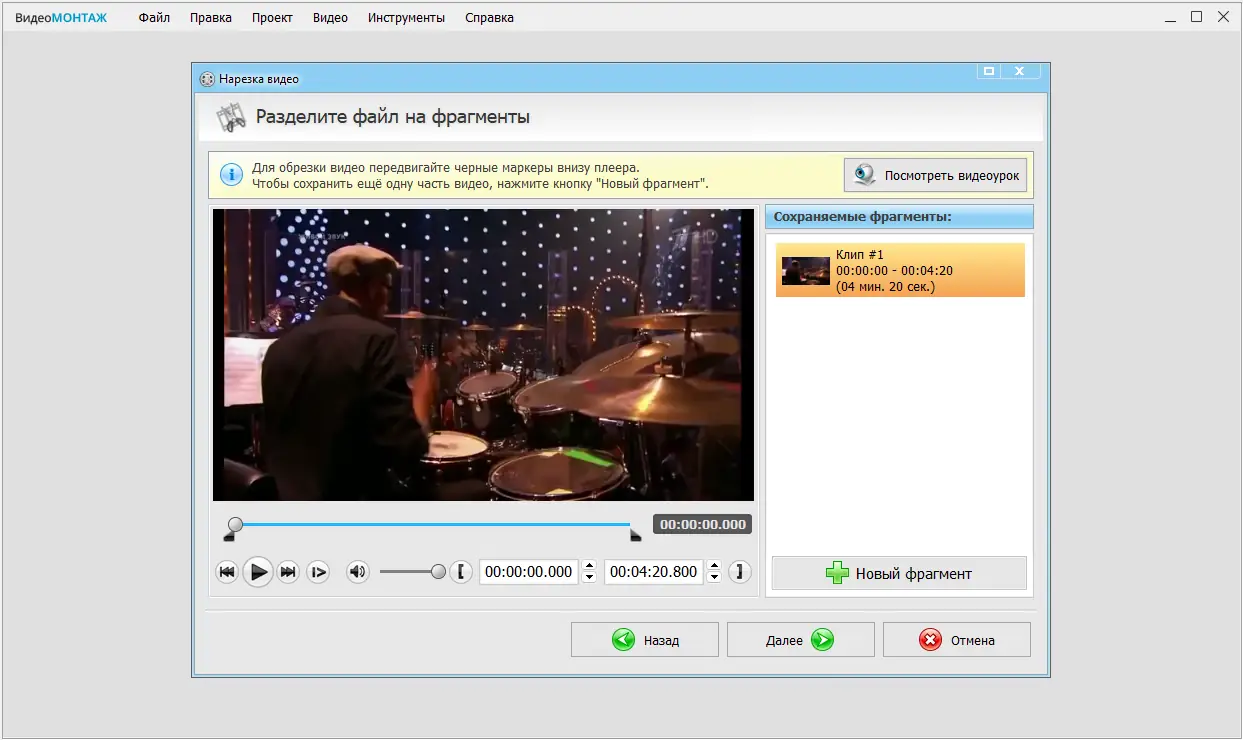Set start marker with left bracket button
1243x740 pixels.
[x=460, y=572]
